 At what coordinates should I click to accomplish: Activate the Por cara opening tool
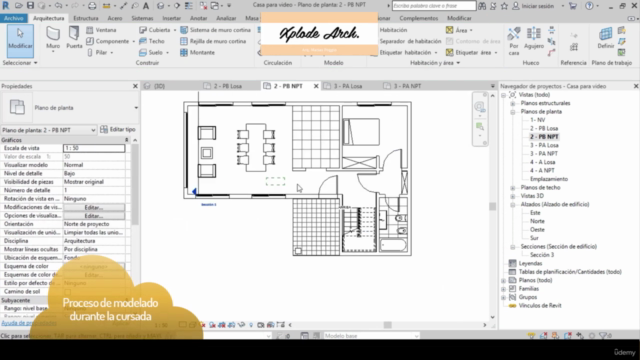pyautogui.click(x=514, y=41)
